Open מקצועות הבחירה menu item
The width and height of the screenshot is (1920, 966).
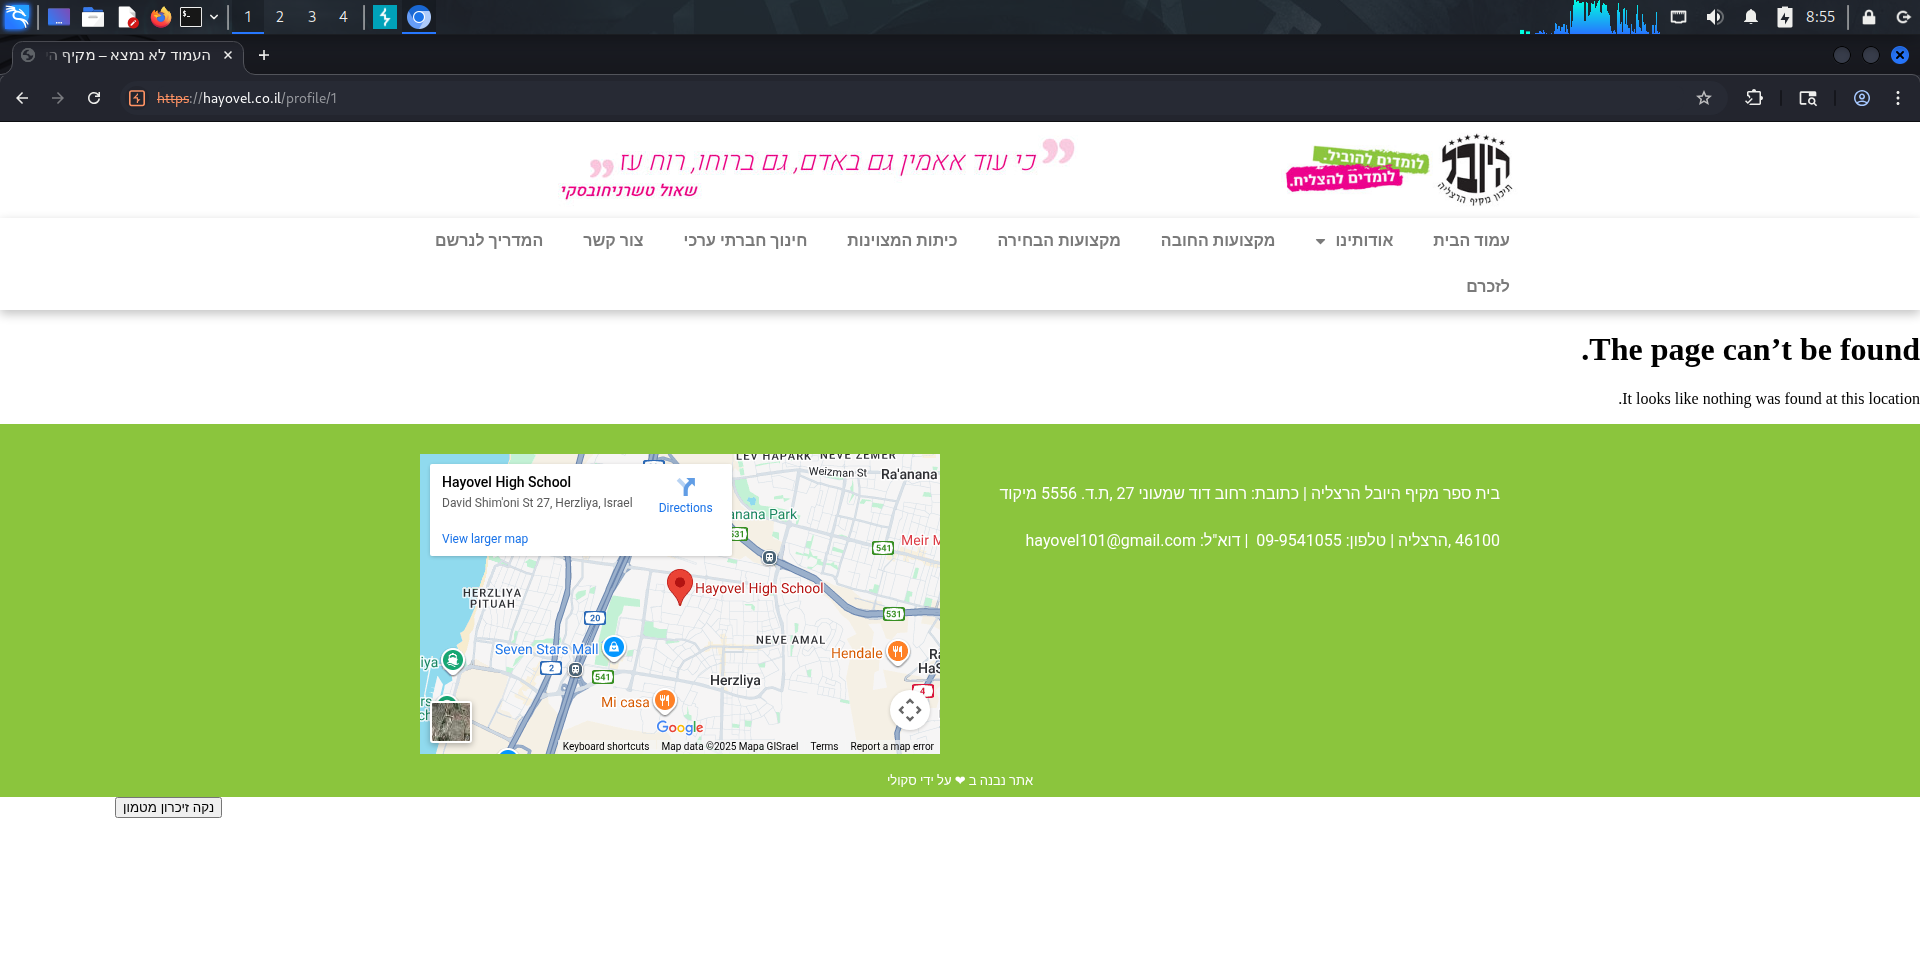point(1058,240)
